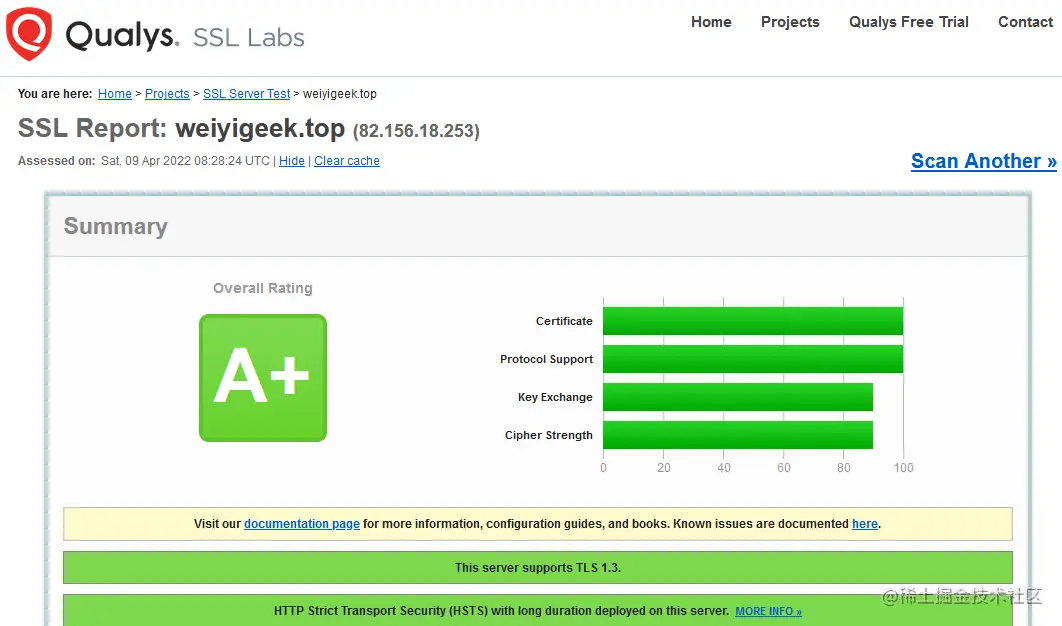Click Home in the breadcrumb trail
Viewport: 1062px width, 626px height.
click(114, 93)
